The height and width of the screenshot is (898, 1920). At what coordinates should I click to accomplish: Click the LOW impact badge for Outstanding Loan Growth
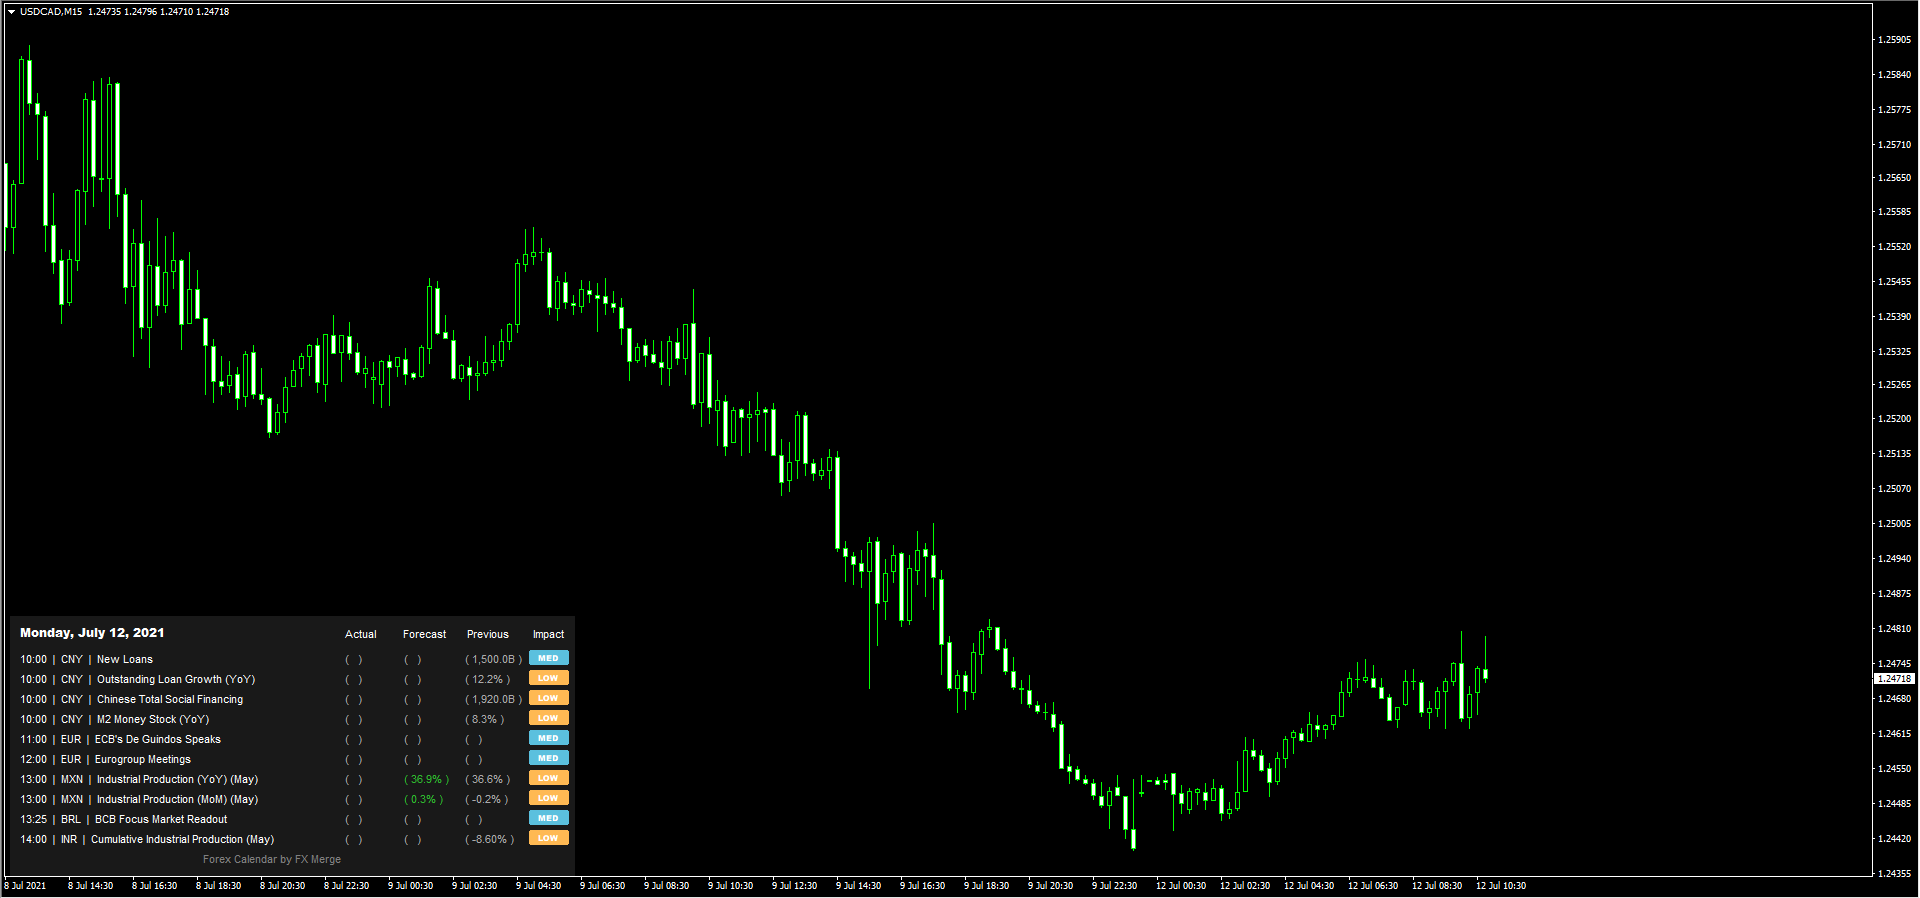click(548, 678)
